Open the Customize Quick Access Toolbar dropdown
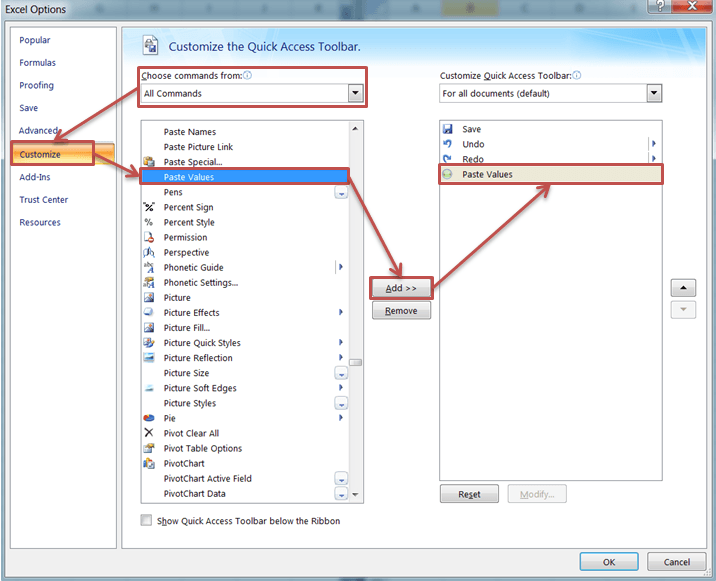Image resolution: width=716 pixels, height=581 pixels. [x=653, y=93]
